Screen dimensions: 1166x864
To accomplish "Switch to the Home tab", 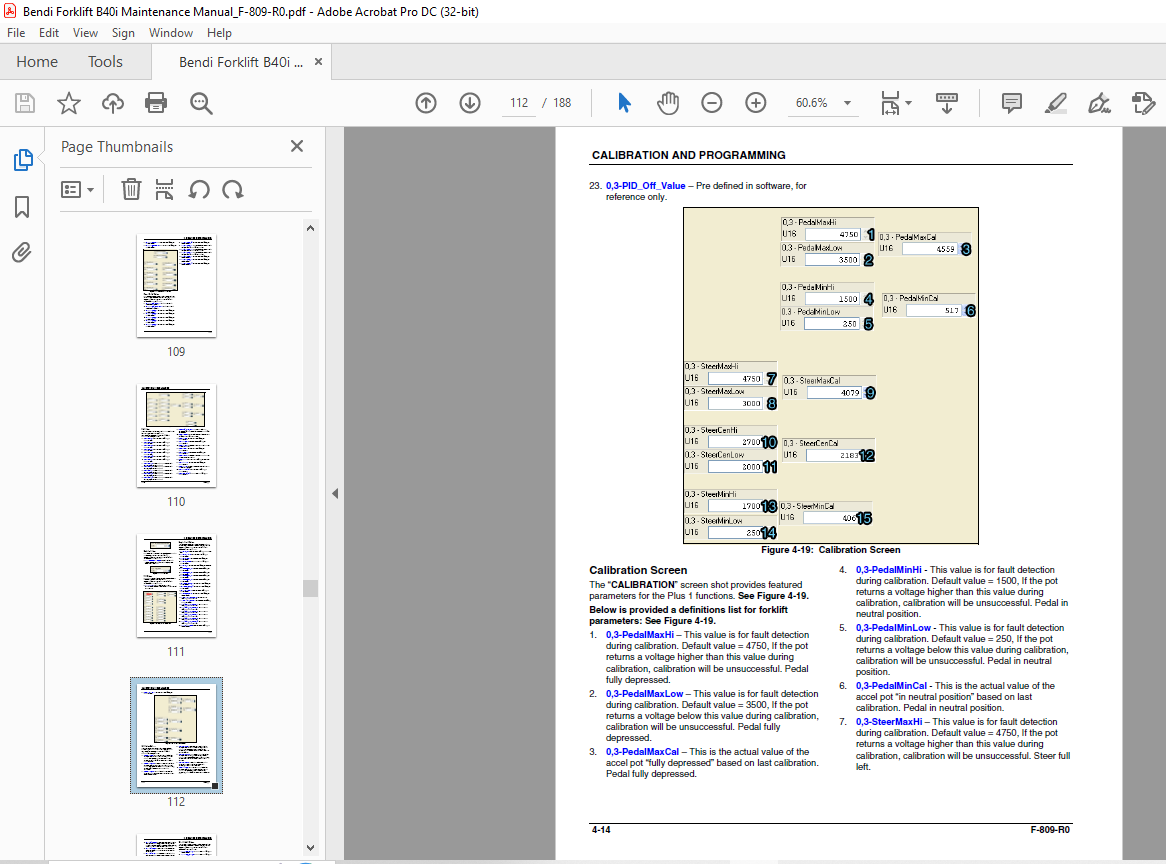I will (x=37, y=62).
